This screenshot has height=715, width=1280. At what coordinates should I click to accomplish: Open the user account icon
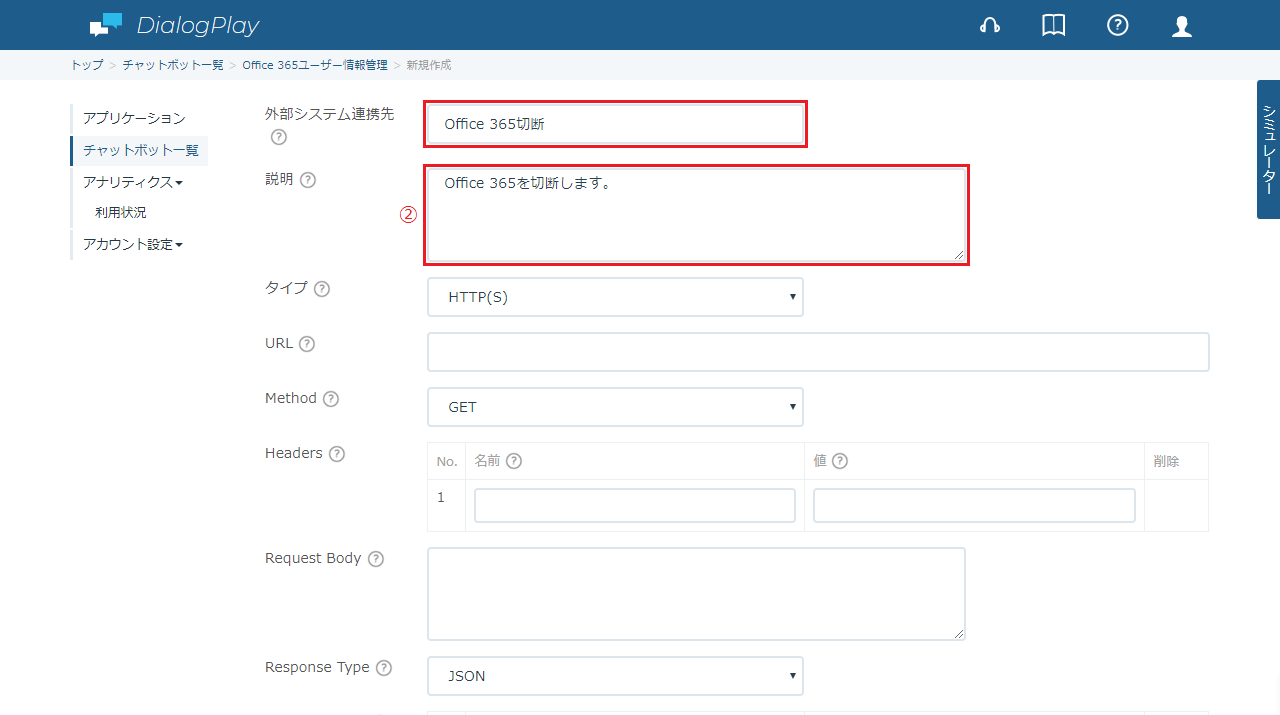coord(1182,26)
